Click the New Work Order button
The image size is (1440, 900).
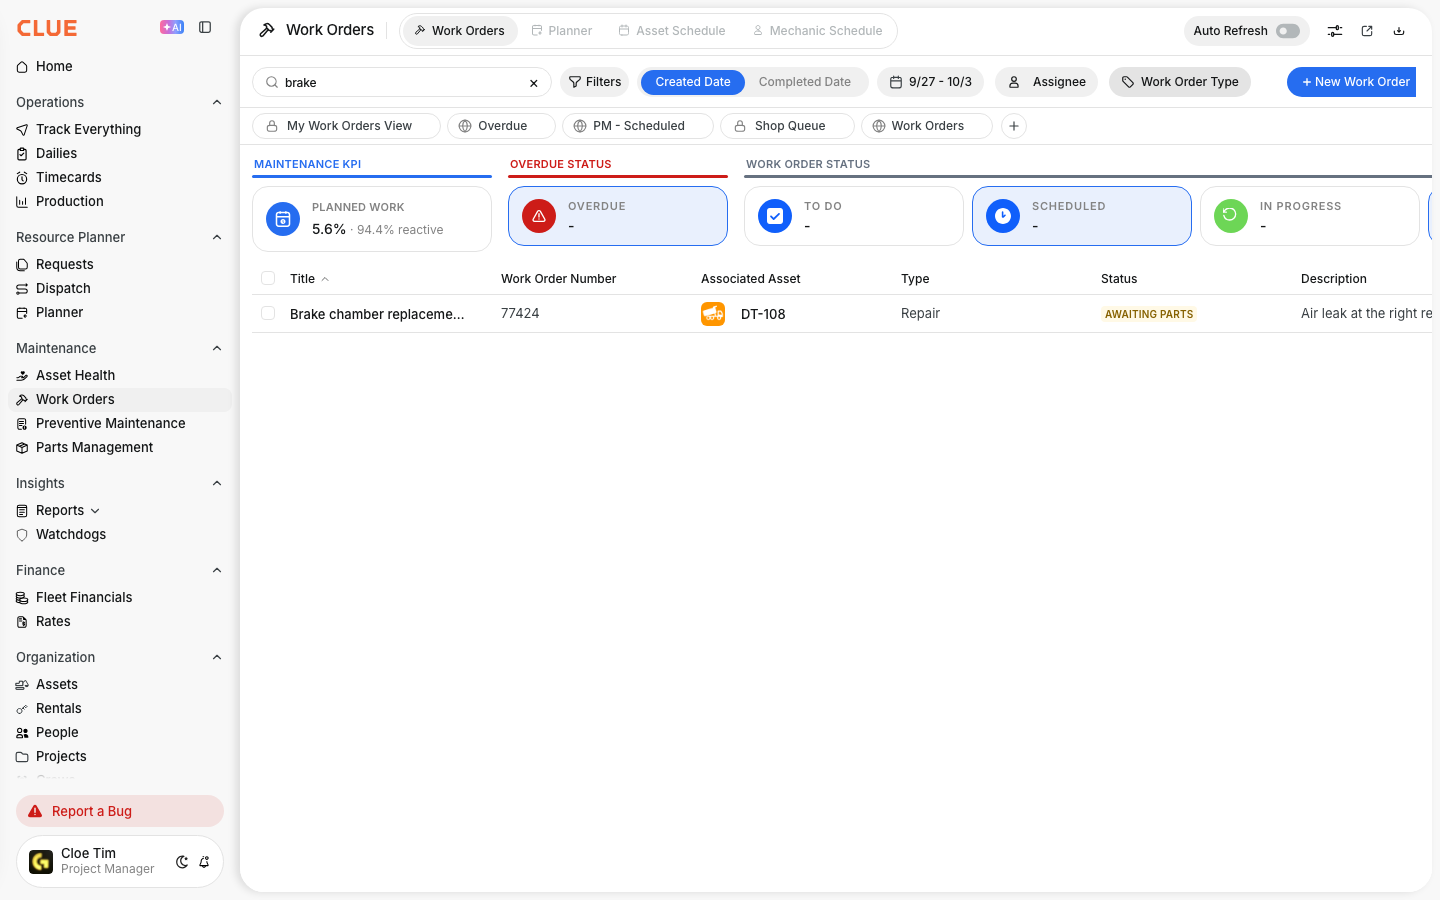pyautogui.click(x=1352, y=82)
